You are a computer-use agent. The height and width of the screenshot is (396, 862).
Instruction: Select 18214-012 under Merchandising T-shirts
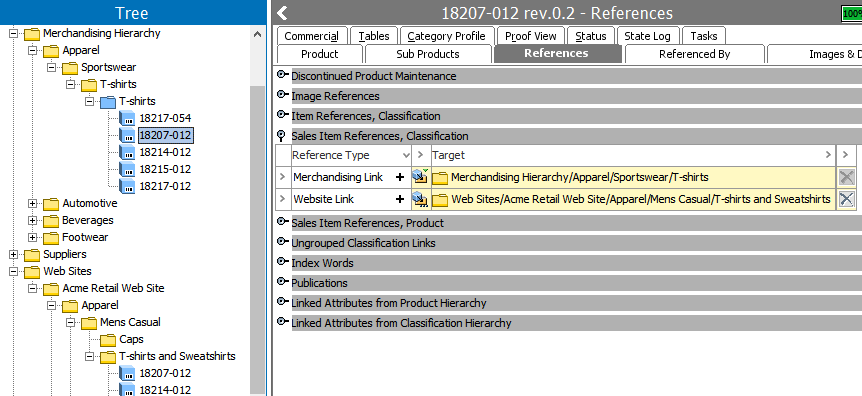(165, 152)
